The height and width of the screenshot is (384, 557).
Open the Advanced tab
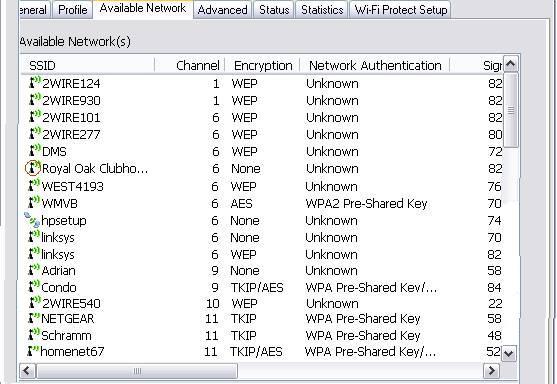tap(222, 10)
